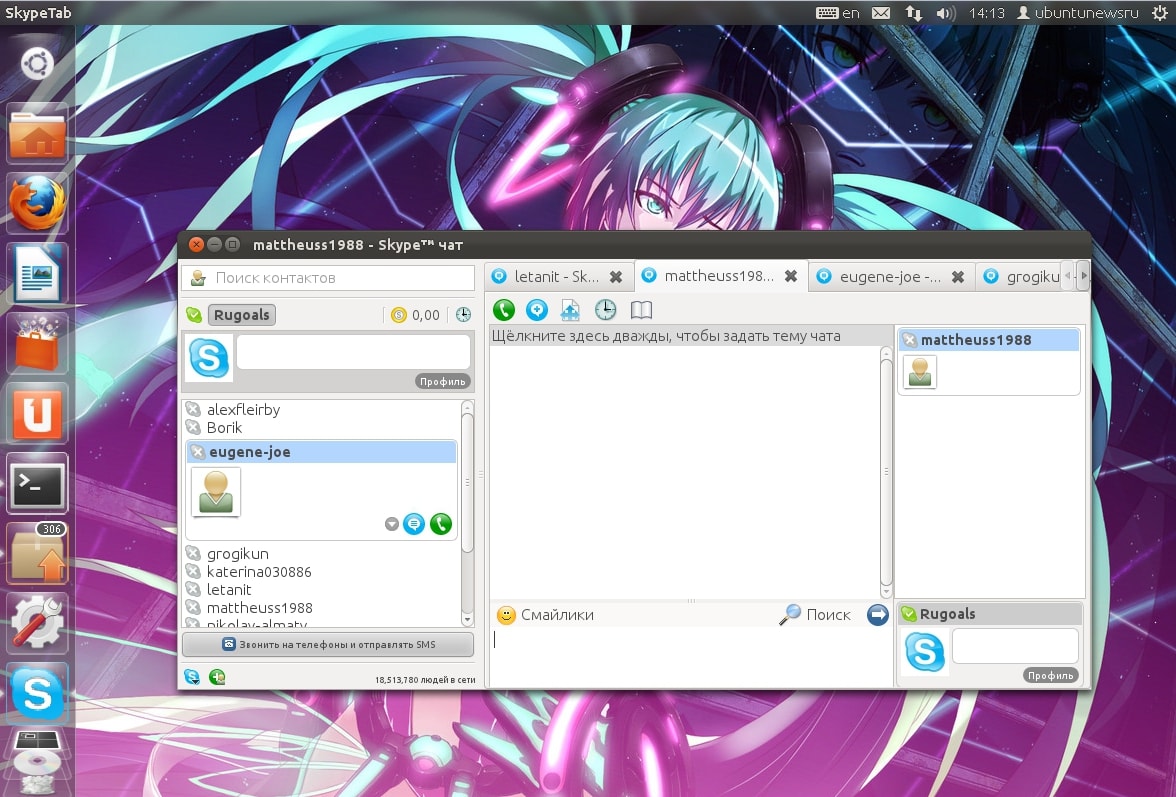Select contact katerina030886 in the list
This screenshot has width=1176, height=797.
(259, 571)
